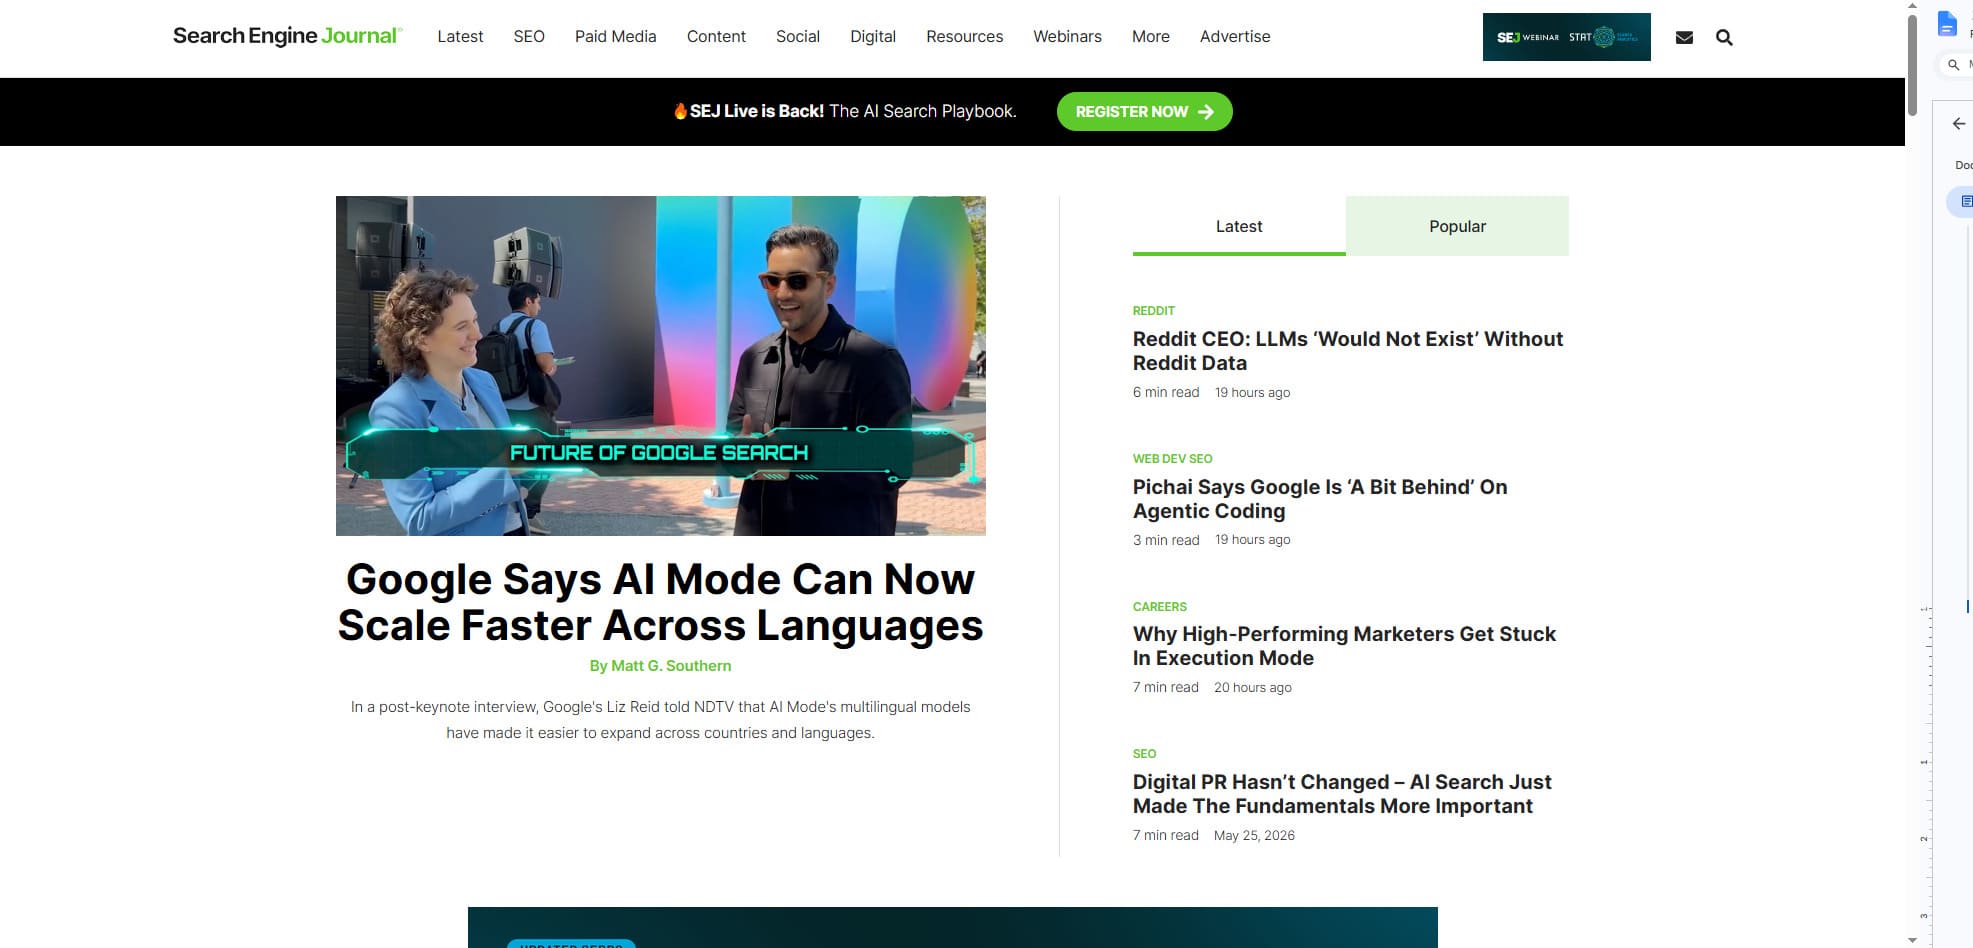Select the Latest articles tab
The height and width of the screenshot is (948, 1973).
1239,226
